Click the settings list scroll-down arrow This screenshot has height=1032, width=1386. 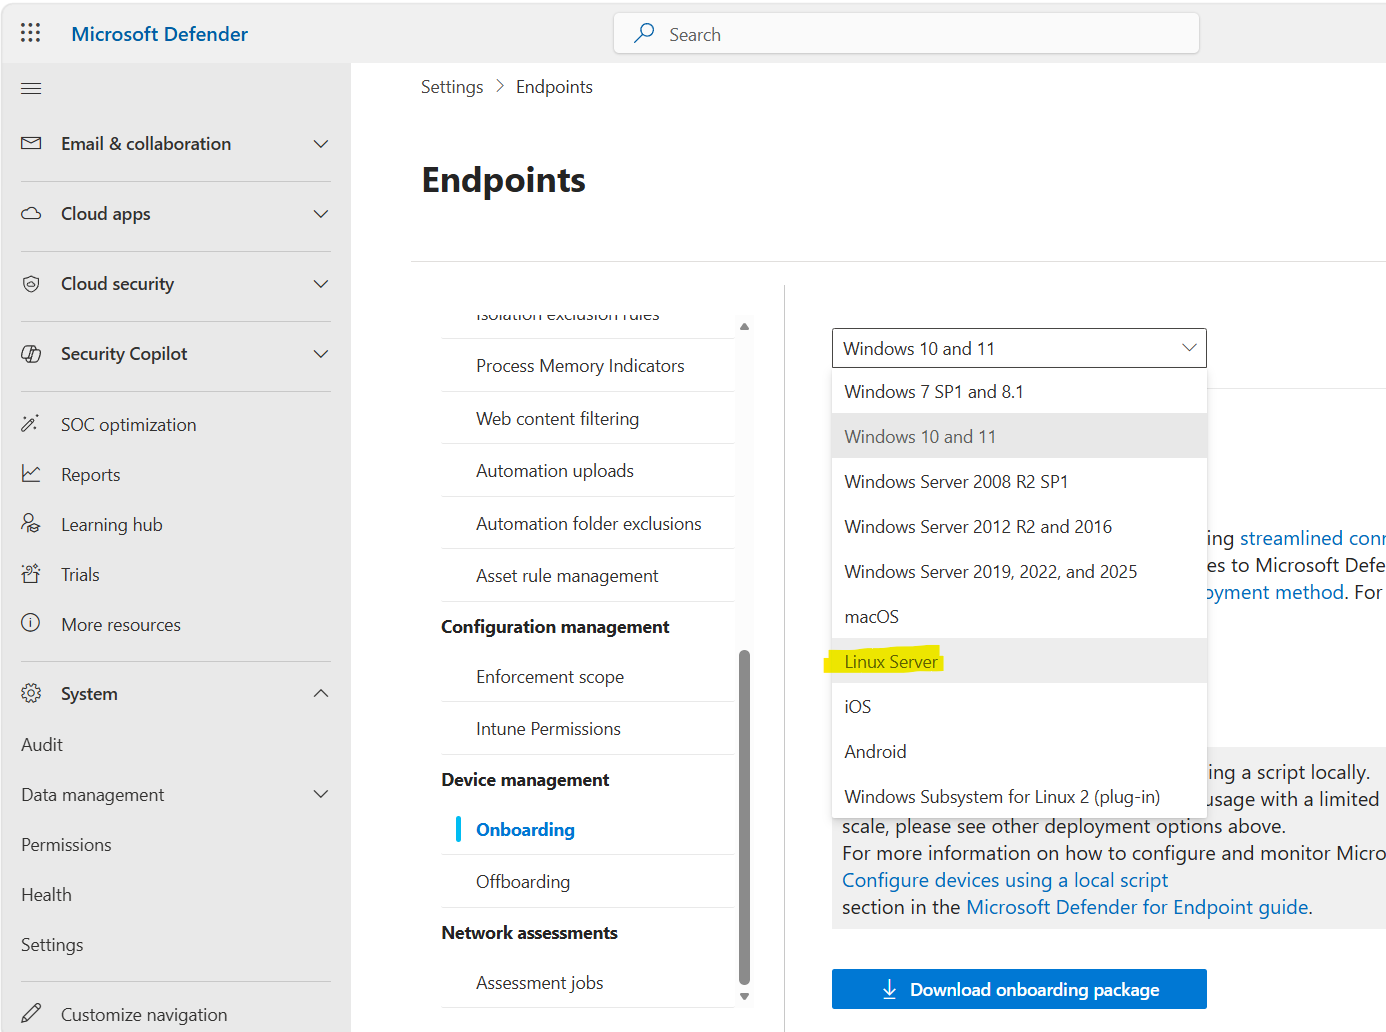[x=744, y=996]
